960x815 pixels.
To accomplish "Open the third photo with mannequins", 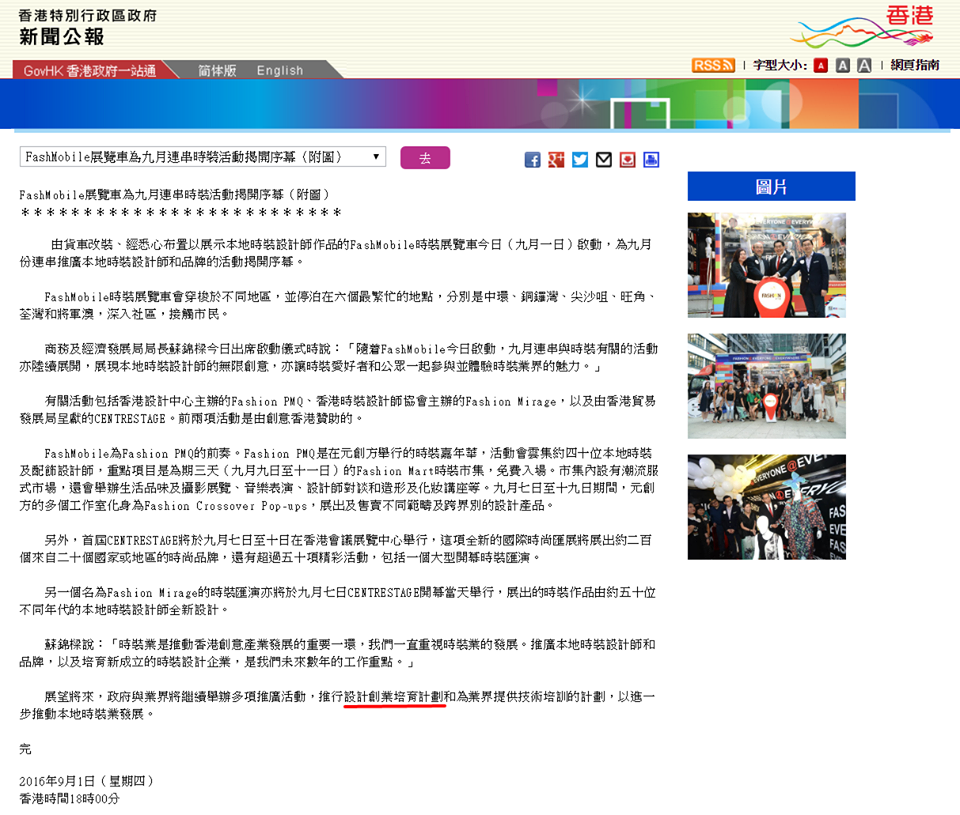I will pos(766,507).
